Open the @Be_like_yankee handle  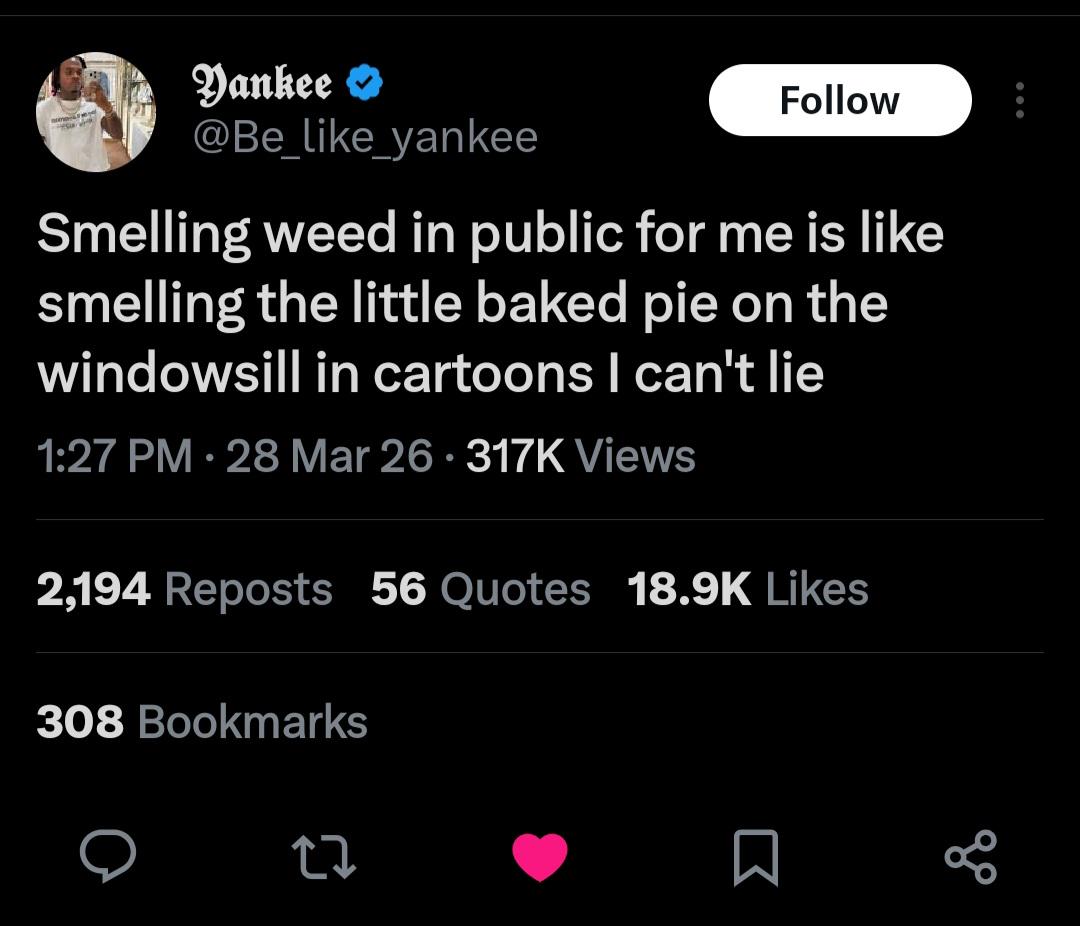point(364,136)
